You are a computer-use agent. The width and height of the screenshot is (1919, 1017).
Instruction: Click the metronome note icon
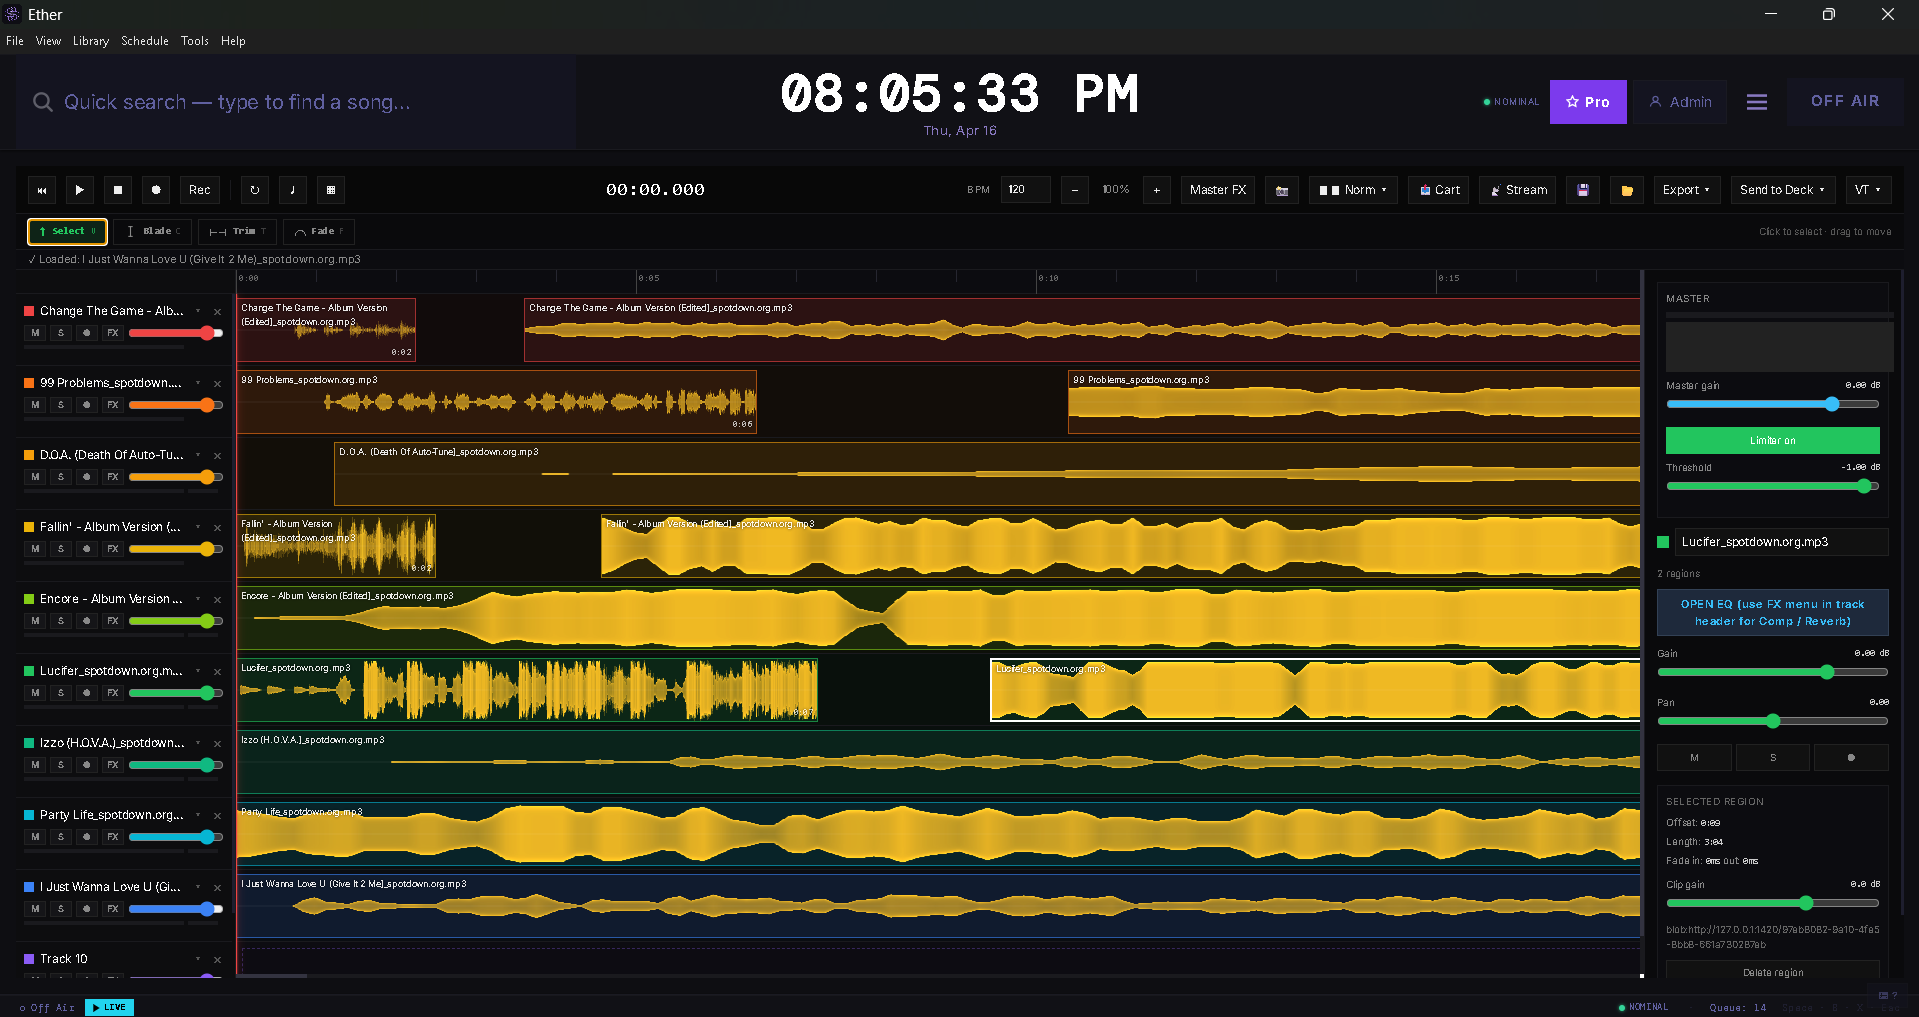click(x=292, y=190)
